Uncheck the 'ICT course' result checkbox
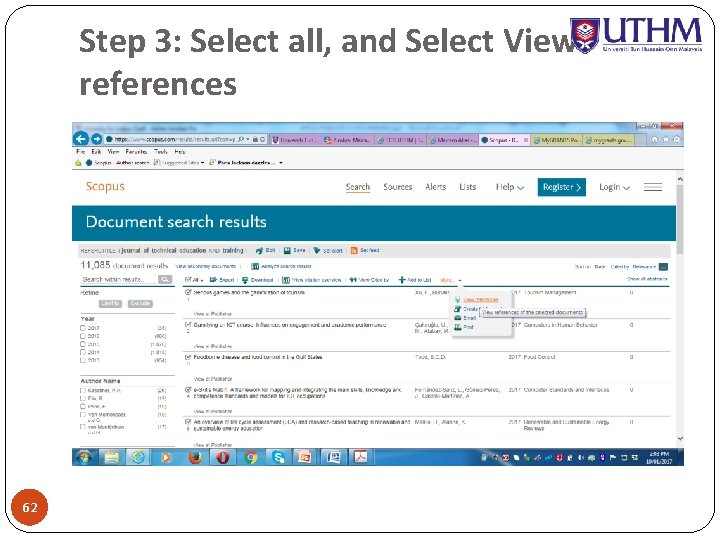This screenshot has height=540, width=720. [x=188, y=325]
